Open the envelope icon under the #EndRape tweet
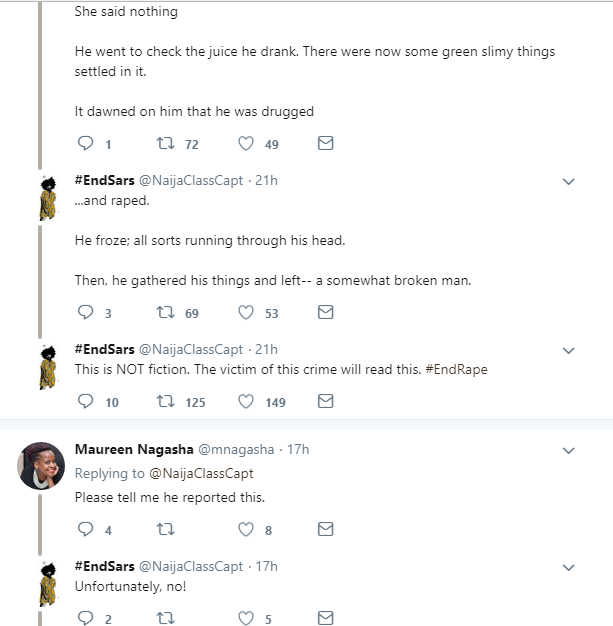 tap(325, 402)
